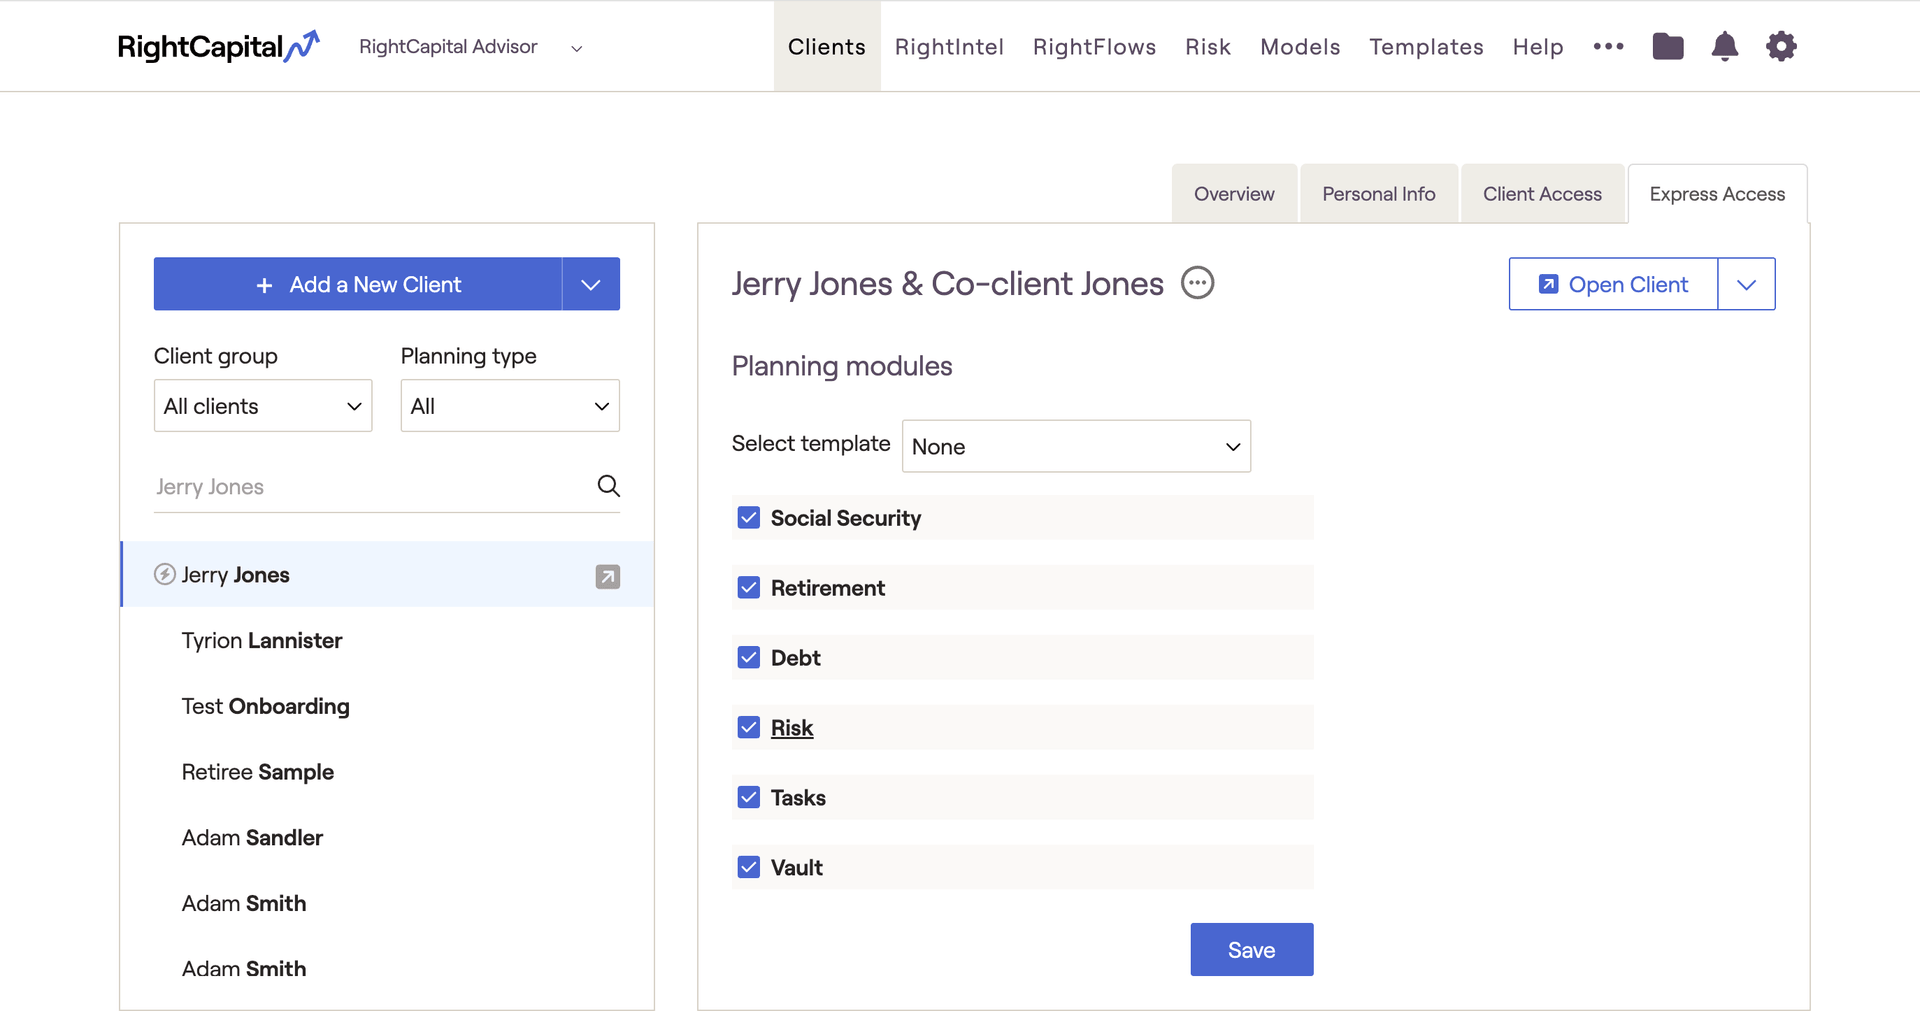
Task: Switch to the Overview tab
Action: [x=1234, y=194]
